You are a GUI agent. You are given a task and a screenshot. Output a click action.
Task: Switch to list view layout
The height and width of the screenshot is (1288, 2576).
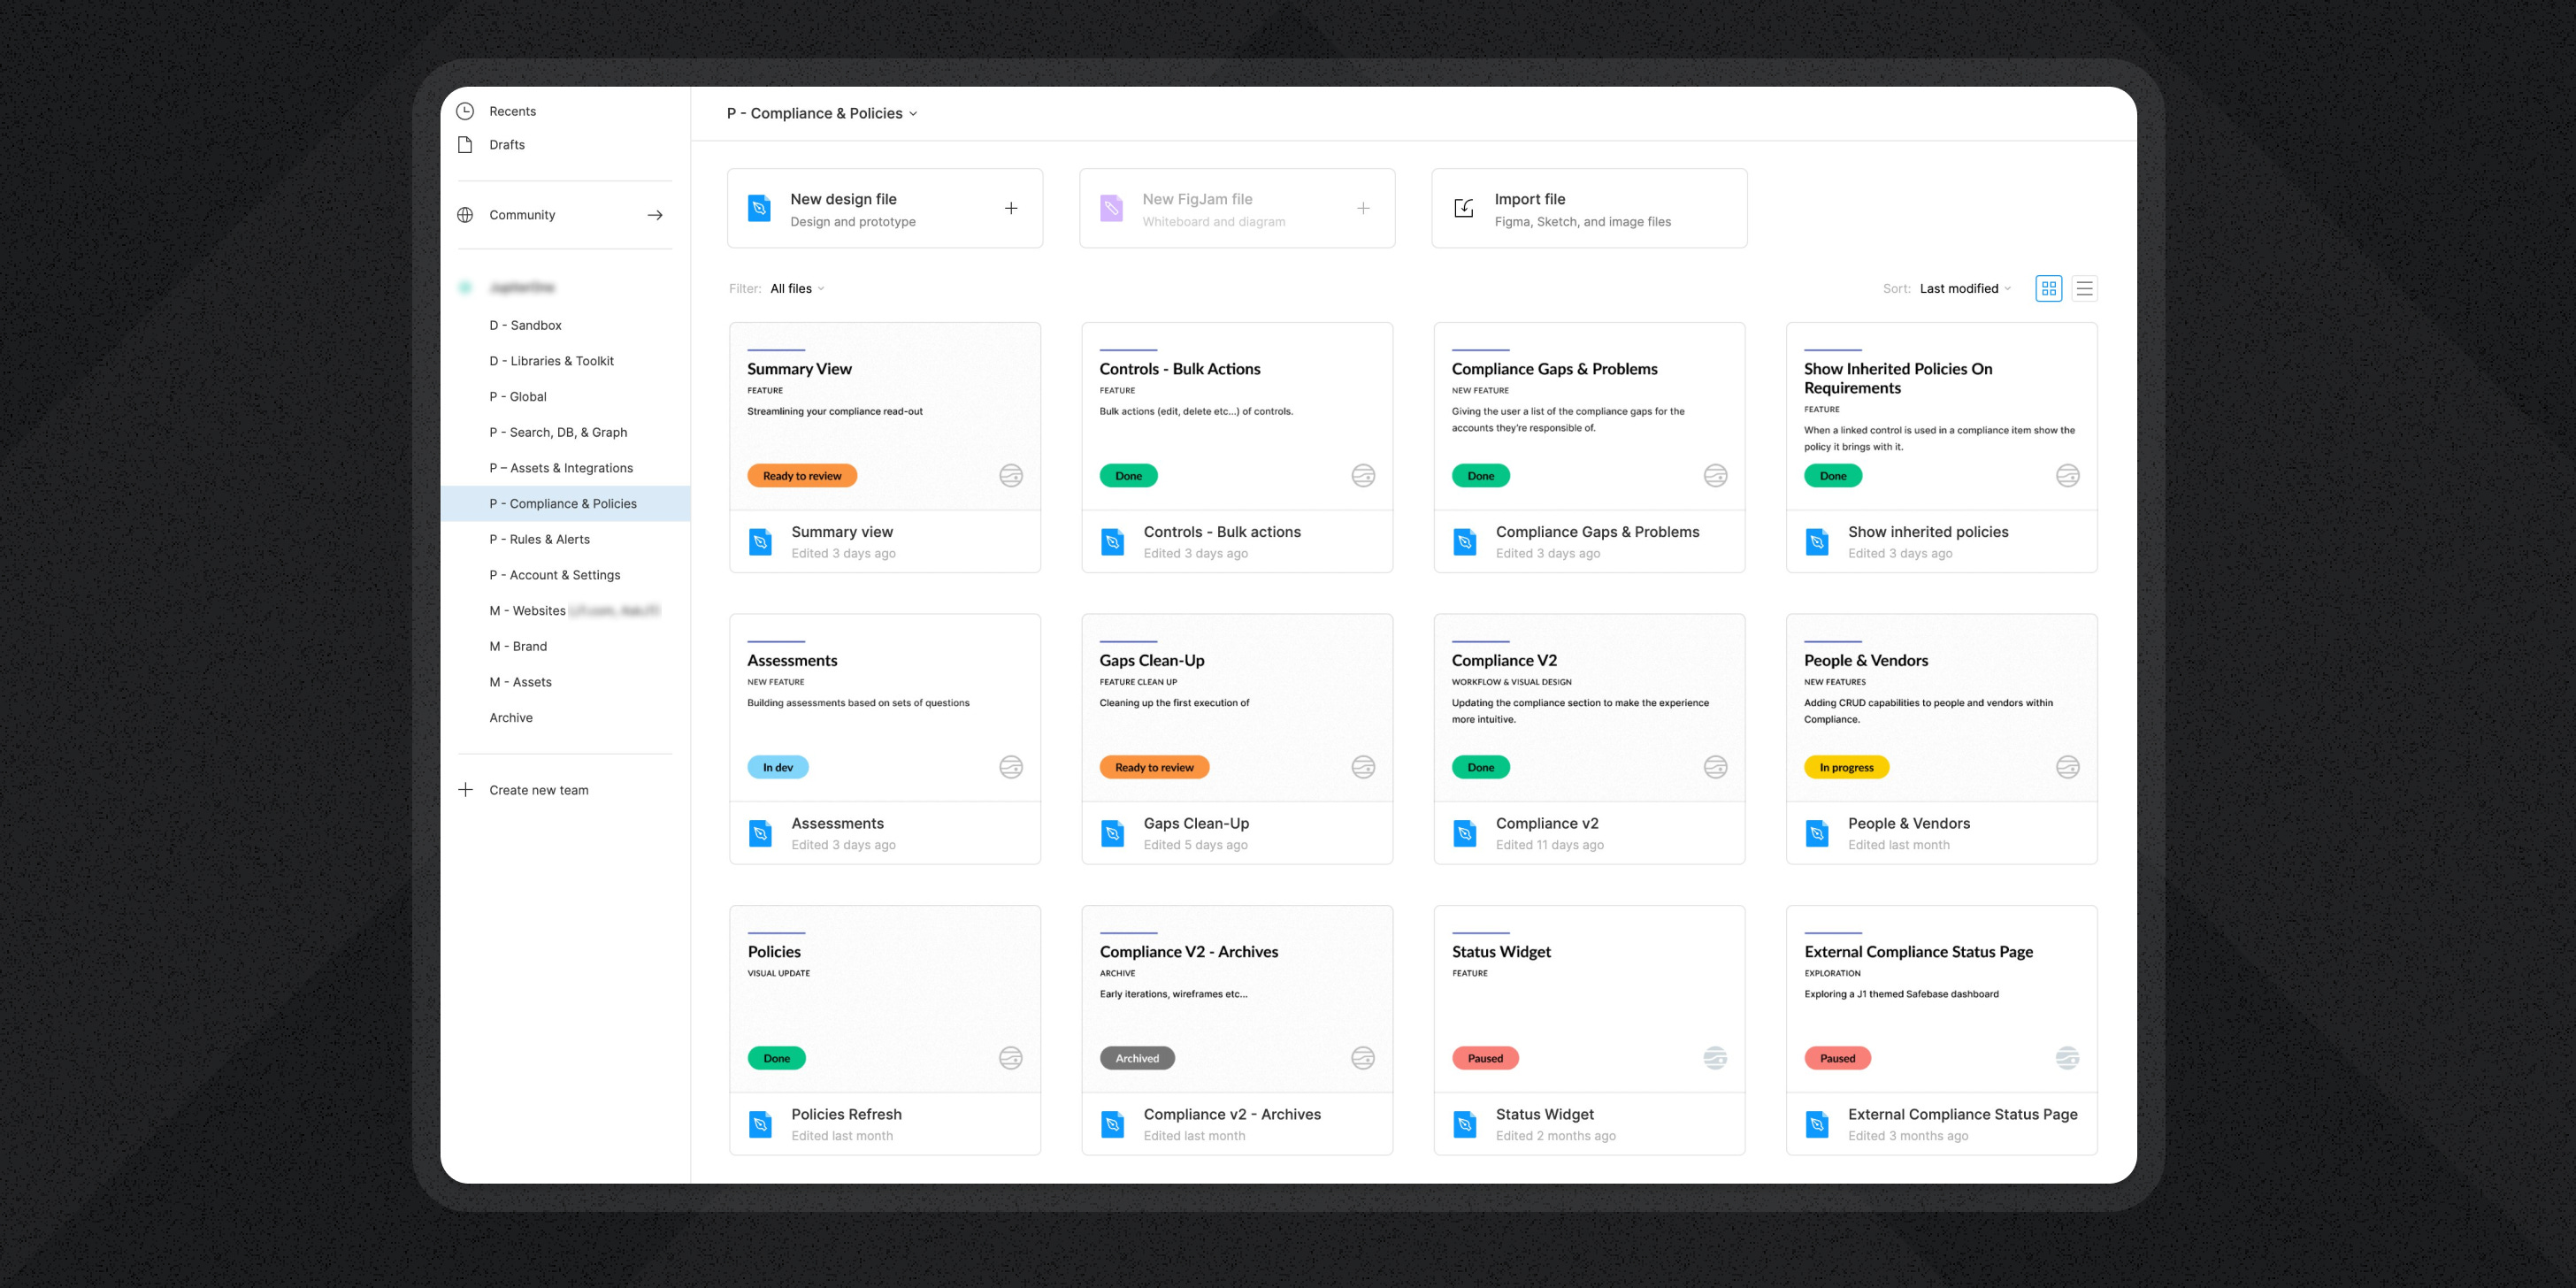(2085, 288)
